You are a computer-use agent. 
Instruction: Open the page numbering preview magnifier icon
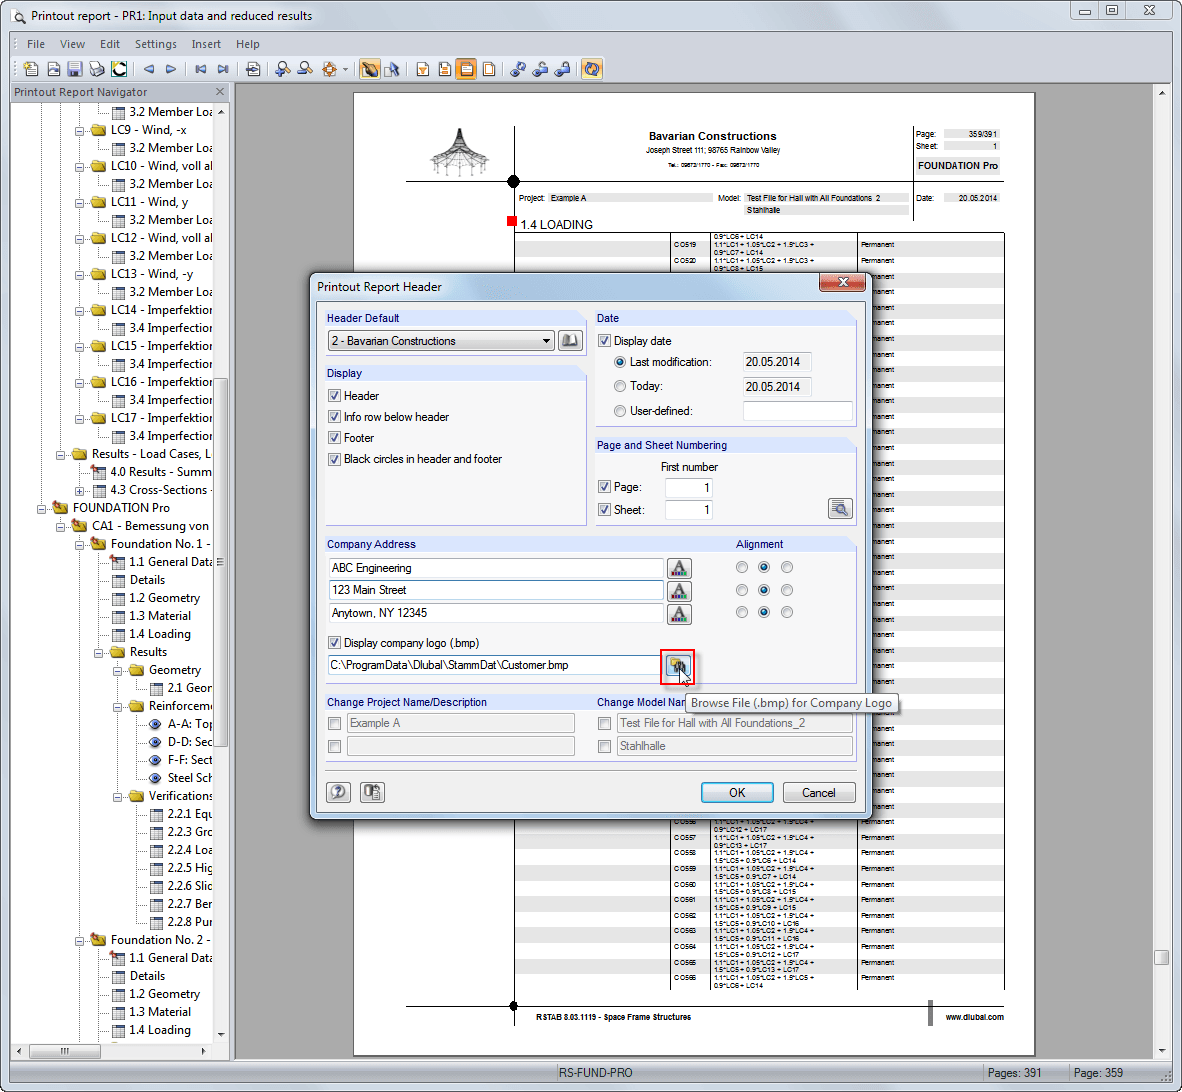pos(840,508)
